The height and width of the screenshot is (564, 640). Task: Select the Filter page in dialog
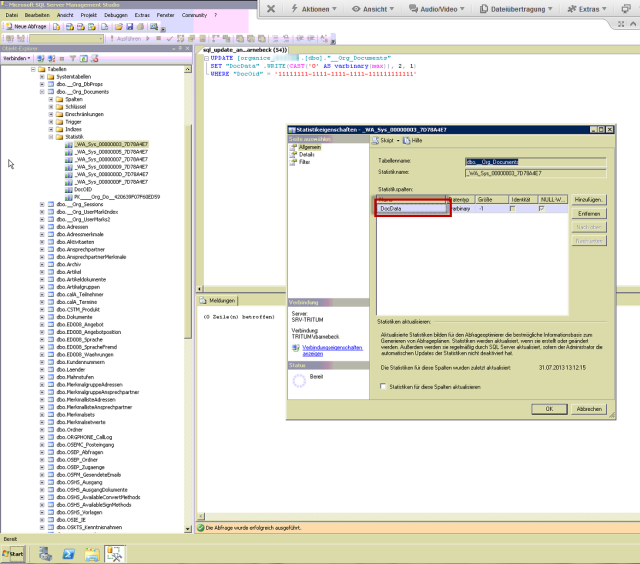pos(304,162)
